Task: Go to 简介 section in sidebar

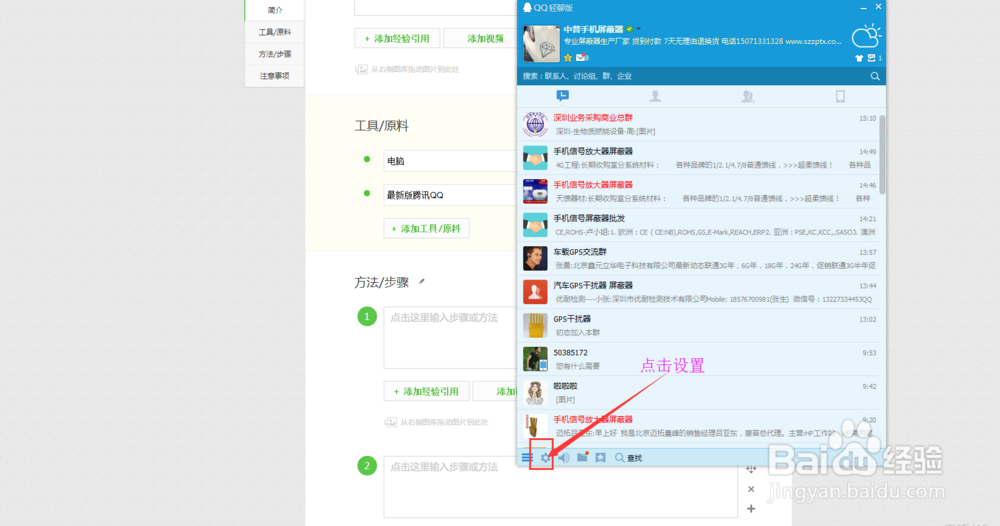Action: click(x=275, y=10)
